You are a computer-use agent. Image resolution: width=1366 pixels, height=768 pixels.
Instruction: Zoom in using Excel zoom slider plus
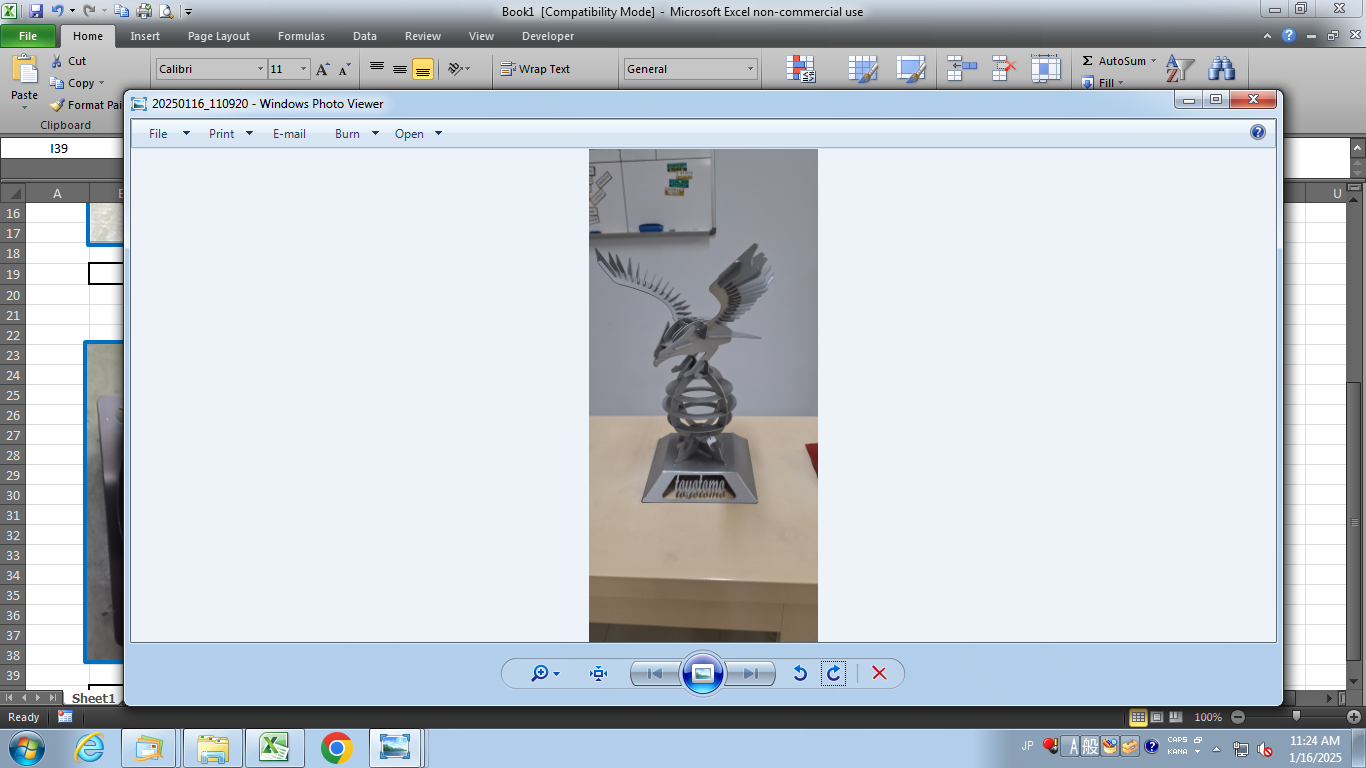pyautogui.click(x=1355, y=717)
